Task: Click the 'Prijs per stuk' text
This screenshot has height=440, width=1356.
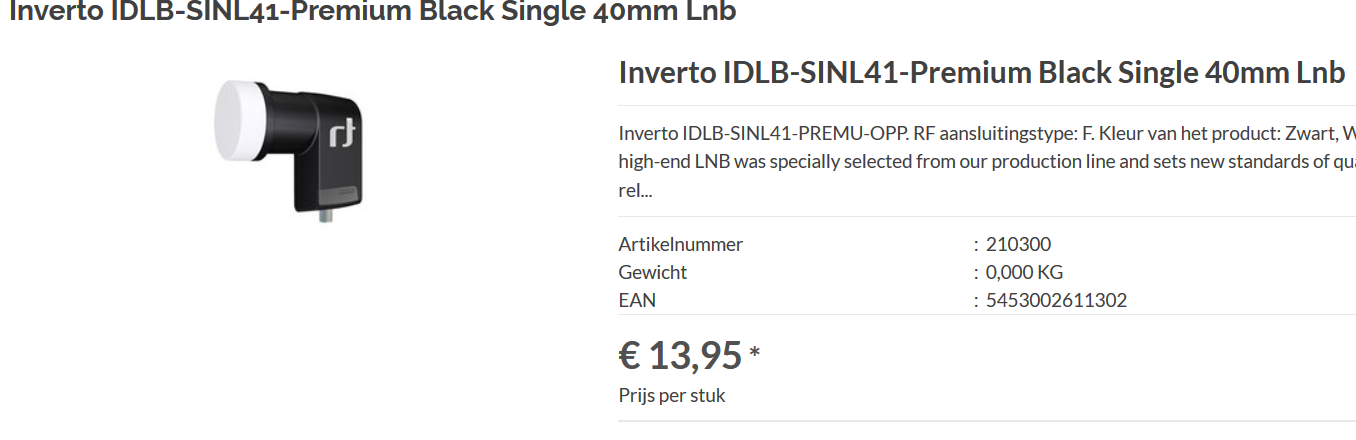Action: point(672,395)
